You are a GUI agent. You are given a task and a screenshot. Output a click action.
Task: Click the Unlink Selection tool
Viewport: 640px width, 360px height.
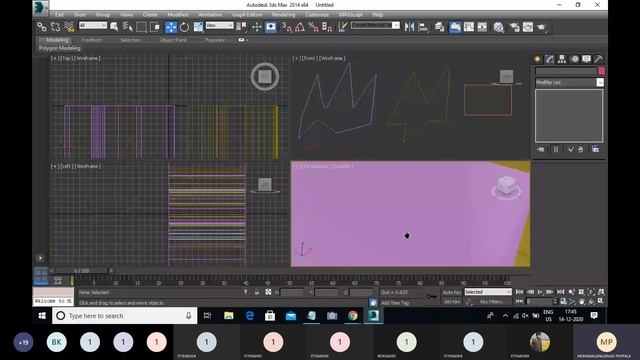pyautogui.click(x=55, y=27)
